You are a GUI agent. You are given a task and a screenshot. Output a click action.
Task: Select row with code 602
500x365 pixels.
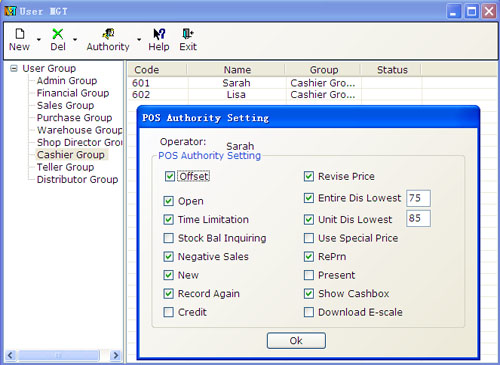[312, 95]
